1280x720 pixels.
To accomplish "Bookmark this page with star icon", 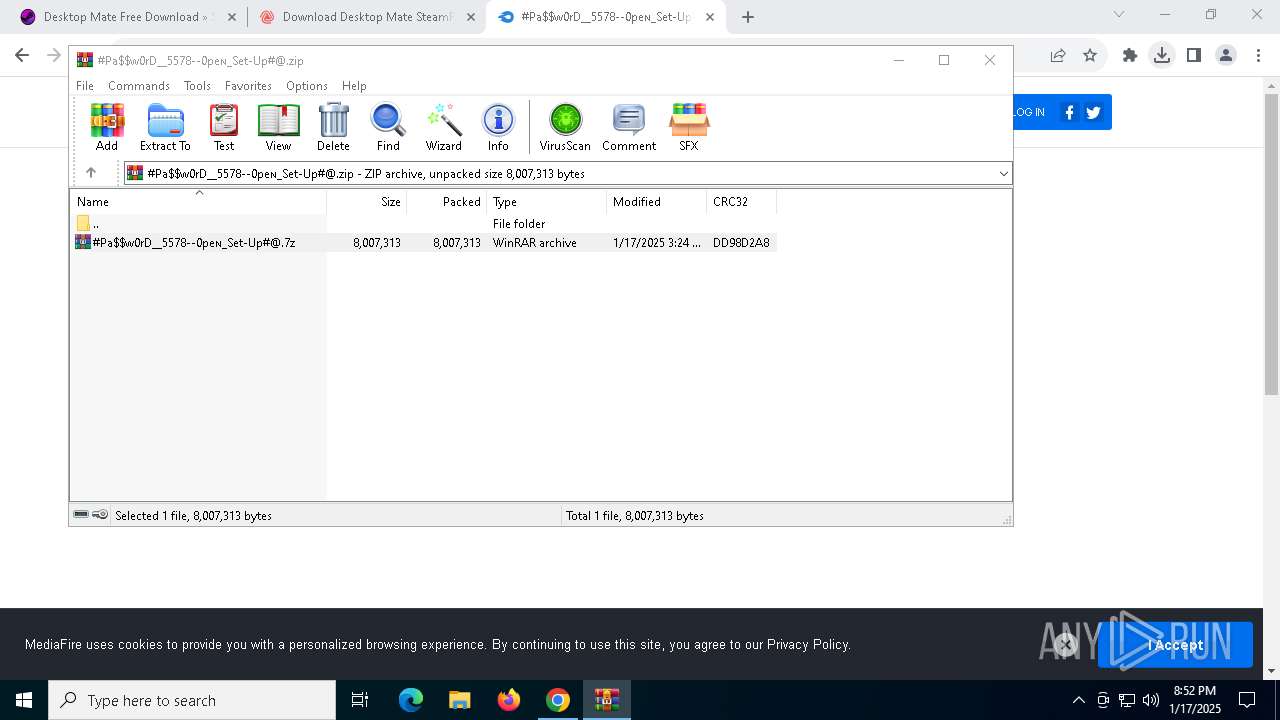I will click(1090, 56).
